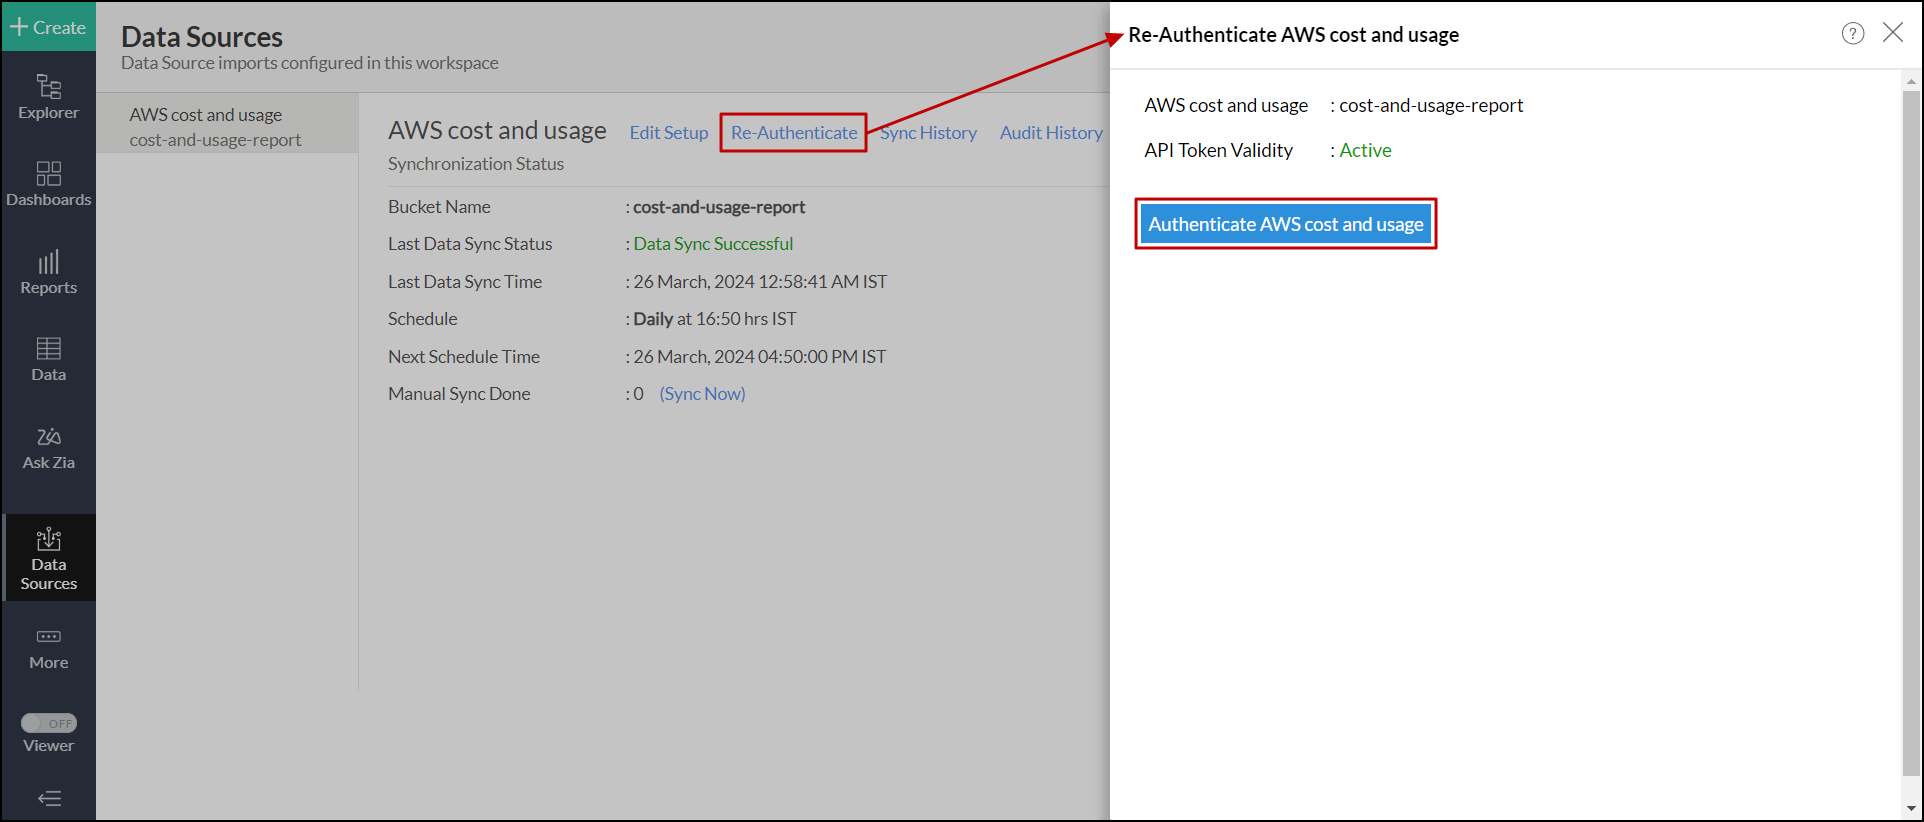Screen dimensions: 1924x822
Task: Collapse the left sidebar panel
Action: pos(49,798)
